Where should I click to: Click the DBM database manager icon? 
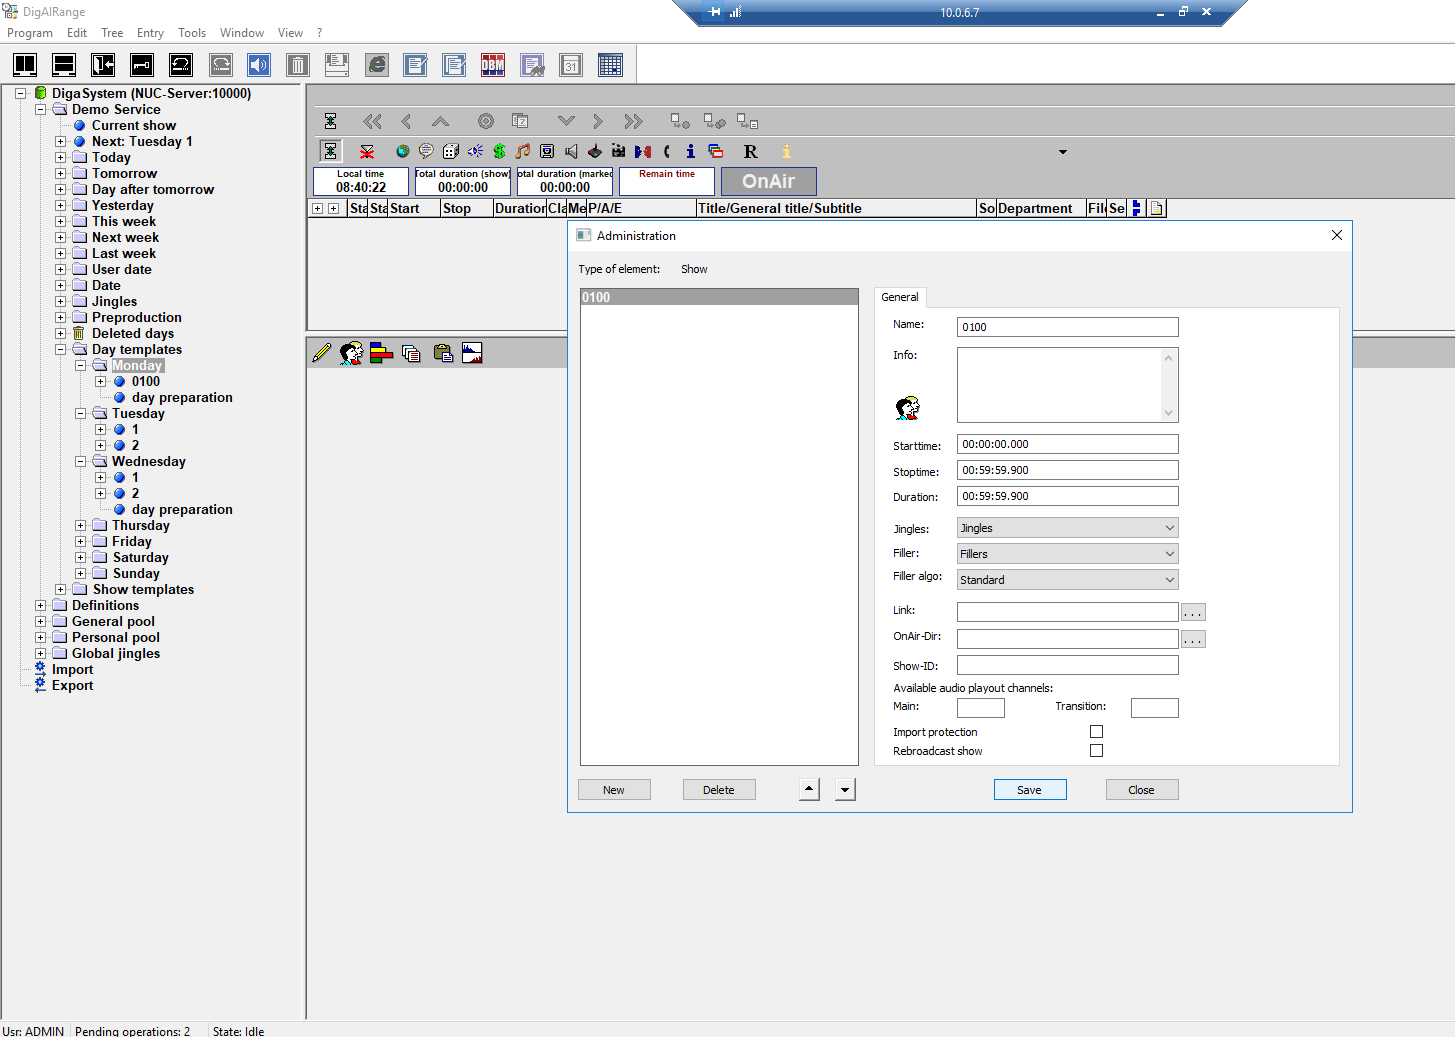[493, 65]
